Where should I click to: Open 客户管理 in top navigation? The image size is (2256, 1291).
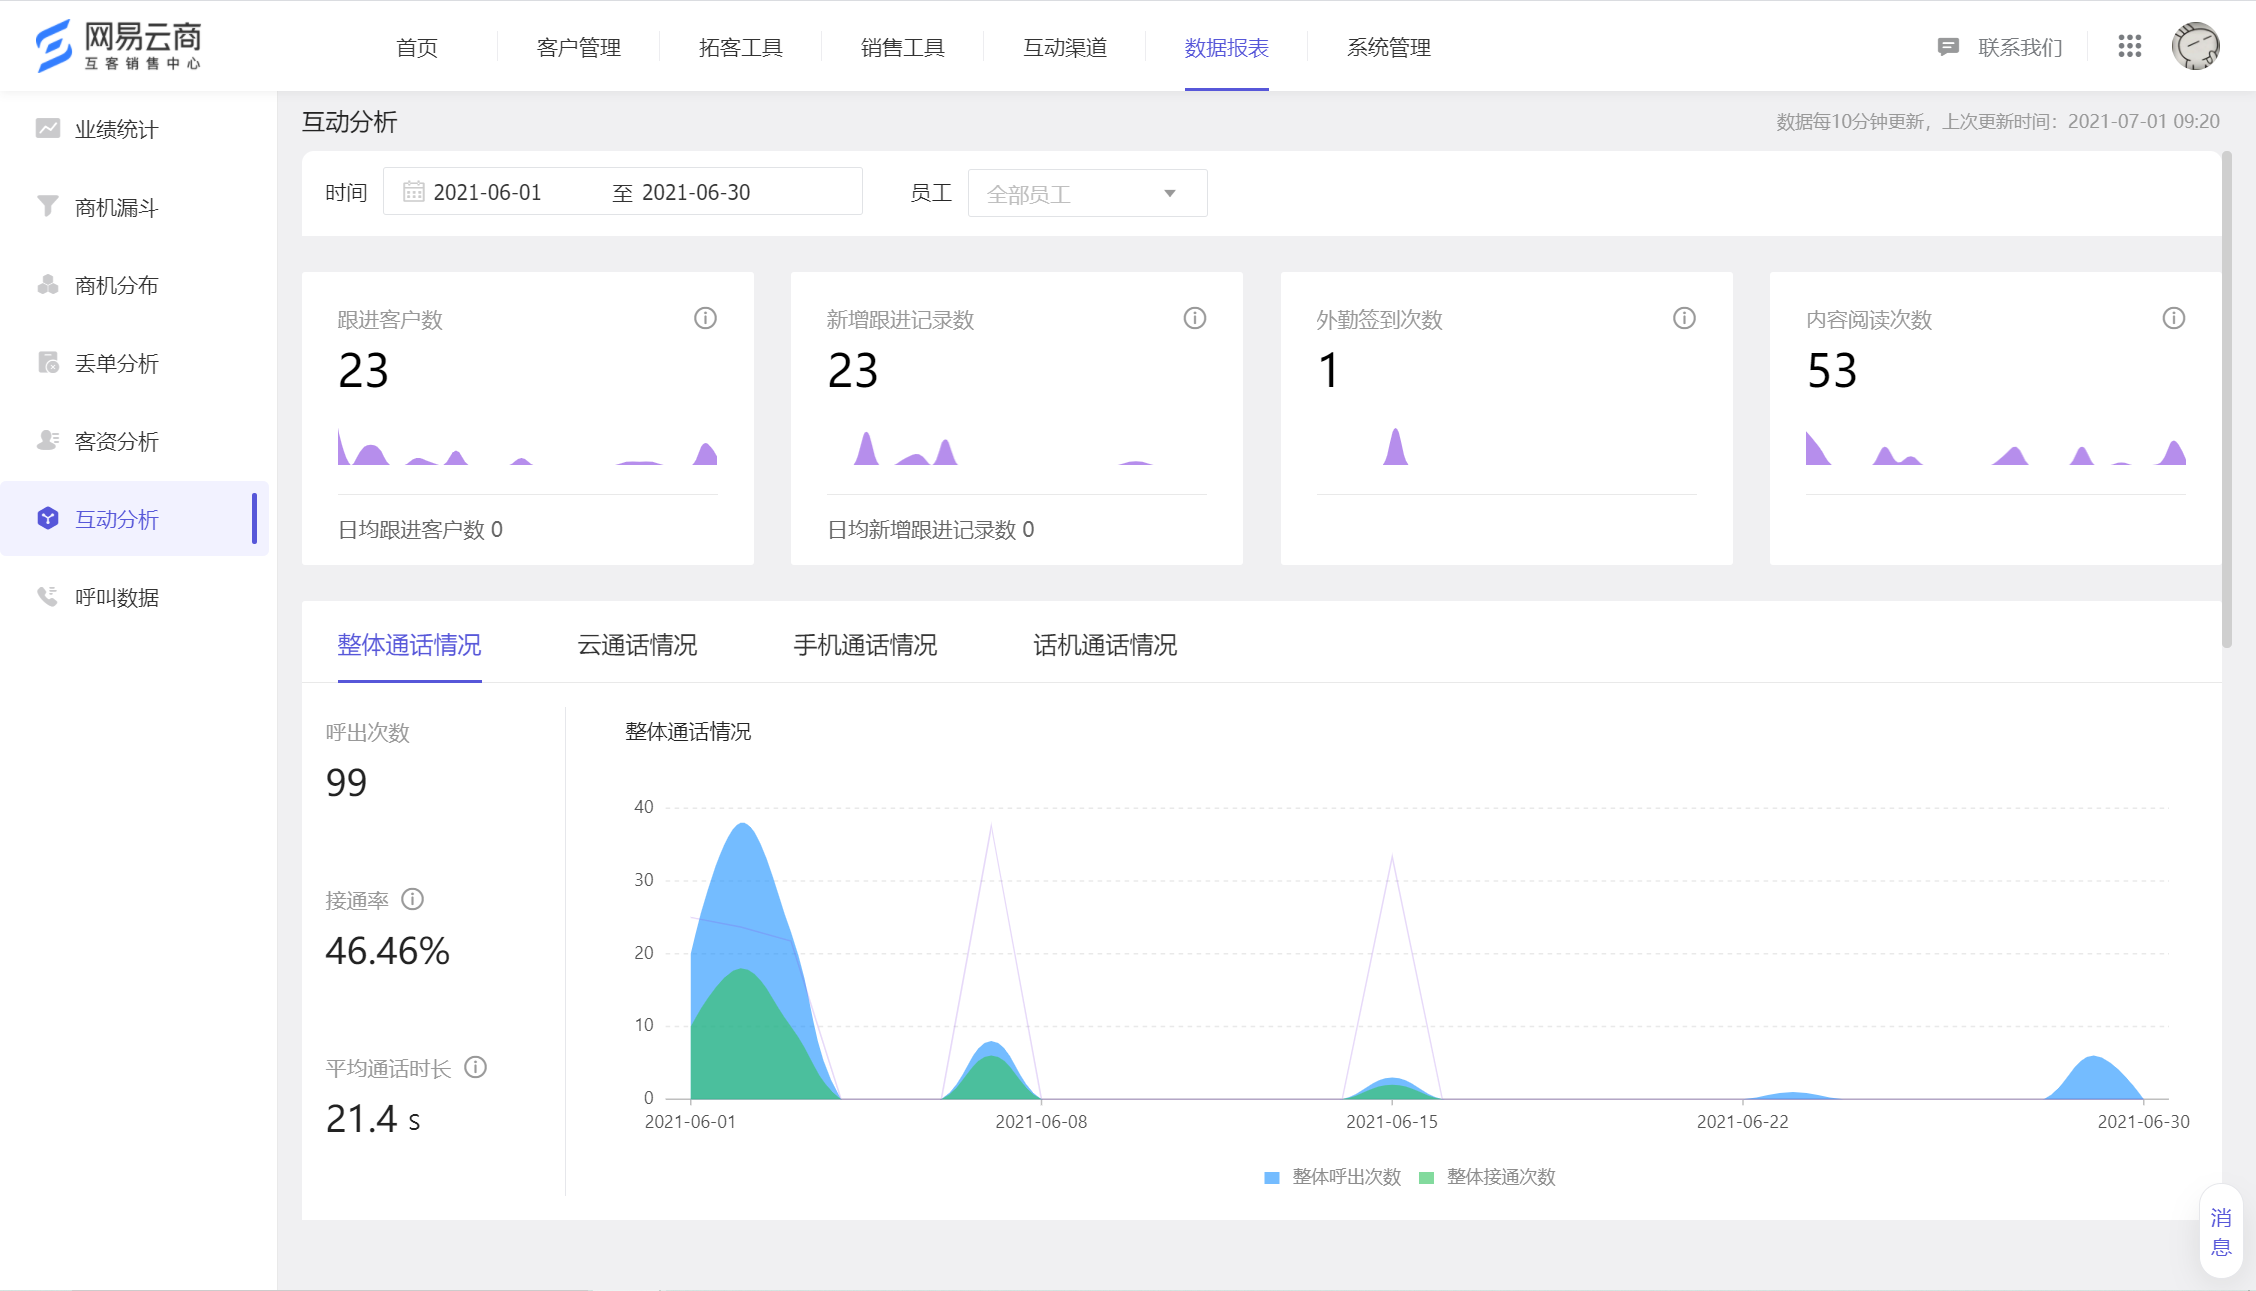pyautogui.click(x=579, y=47)
